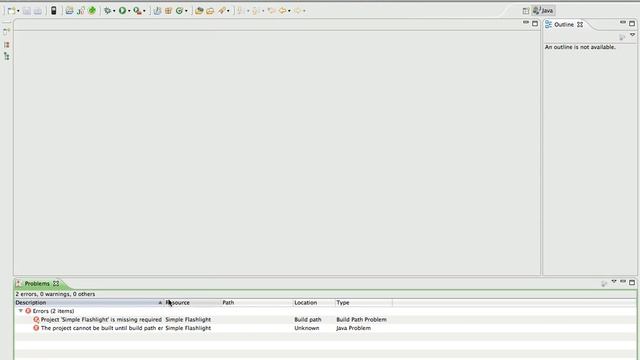Open the Outline view menu triangle
Viewport: 640px width, 360px height.
(x=632, y=35)
